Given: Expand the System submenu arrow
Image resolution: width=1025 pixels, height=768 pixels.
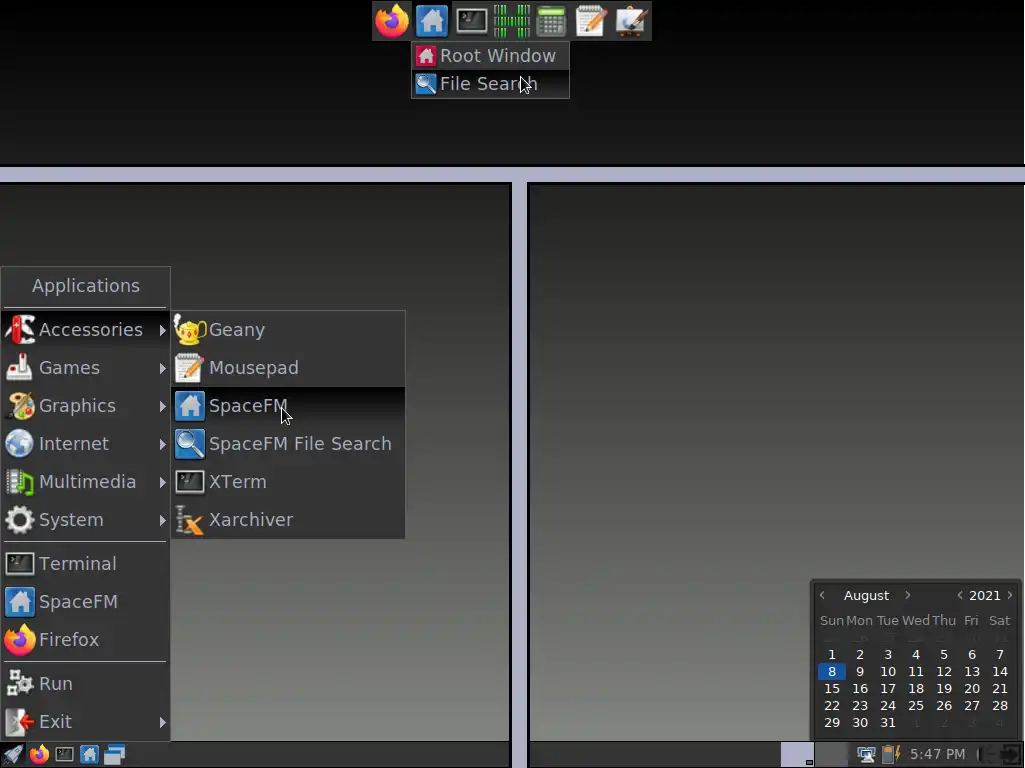Looking at the screenshot, I should (162, 520).
